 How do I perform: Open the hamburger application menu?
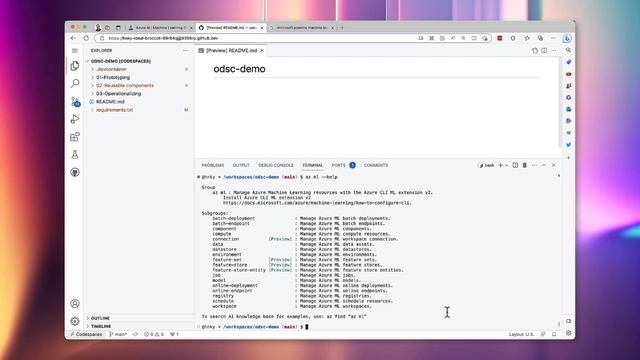pos(75,51)
